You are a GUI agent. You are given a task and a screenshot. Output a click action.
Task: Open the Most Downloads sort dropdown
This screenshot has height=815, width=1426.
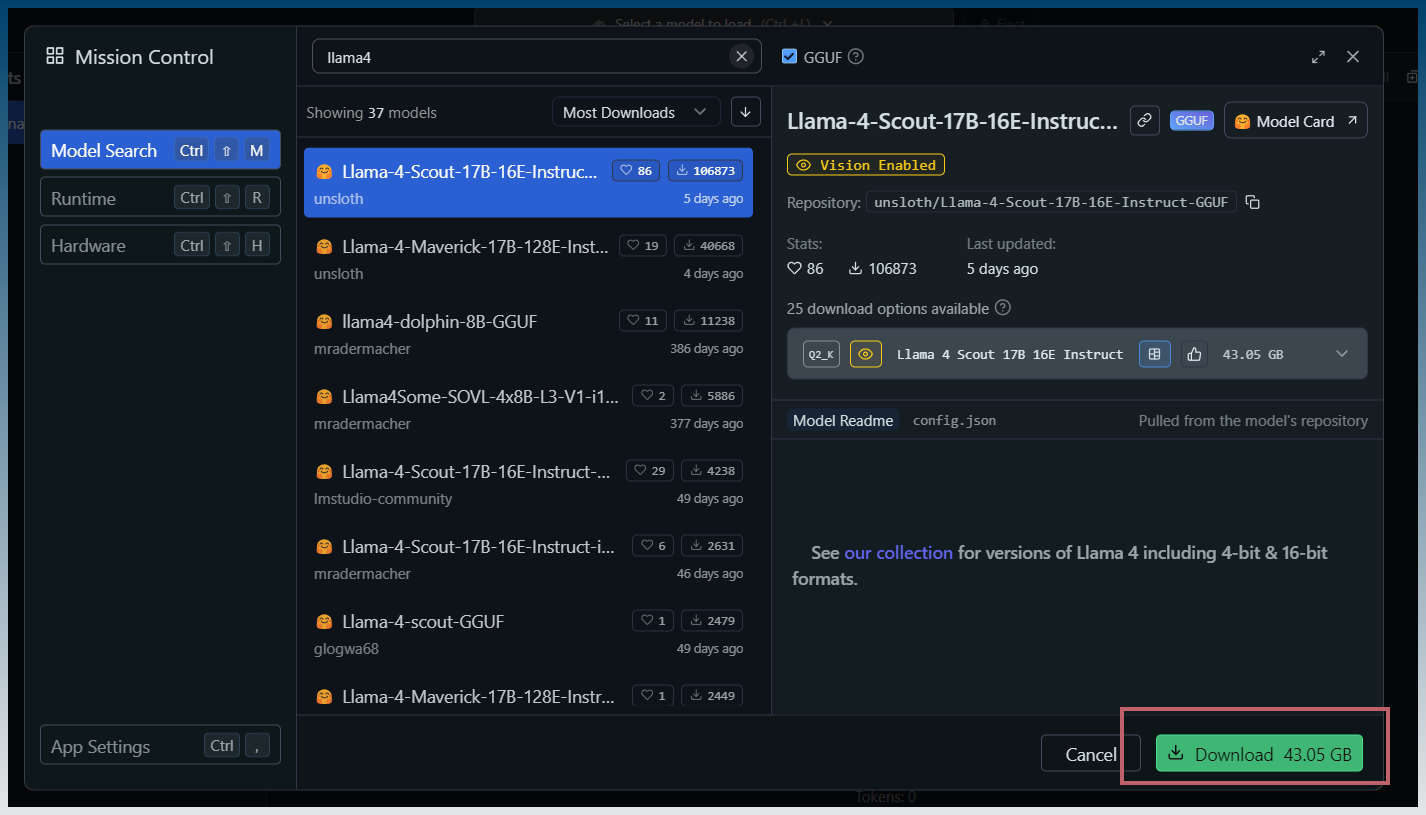[635, 112]
